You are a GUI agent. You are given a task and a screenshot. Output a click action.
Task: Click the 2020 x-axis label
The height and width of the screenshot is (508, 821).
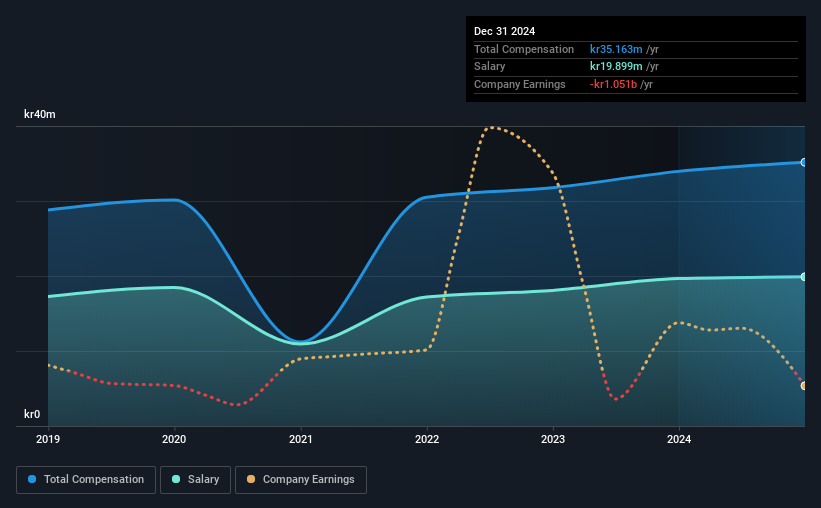tap(174, 439)
